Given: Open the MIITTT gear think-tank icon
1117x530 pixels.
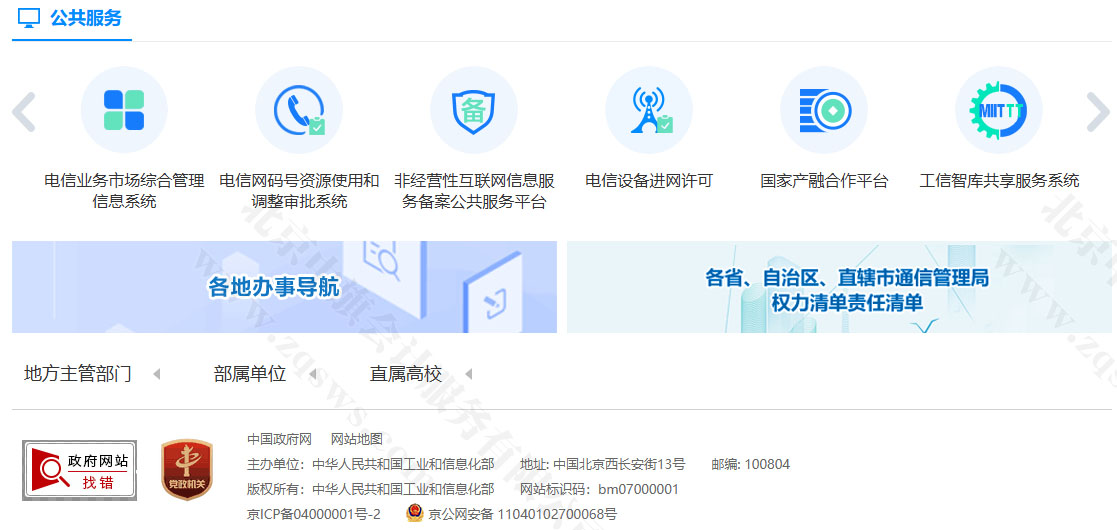Looking at the screenshot, I should click(x=998, y=110).
